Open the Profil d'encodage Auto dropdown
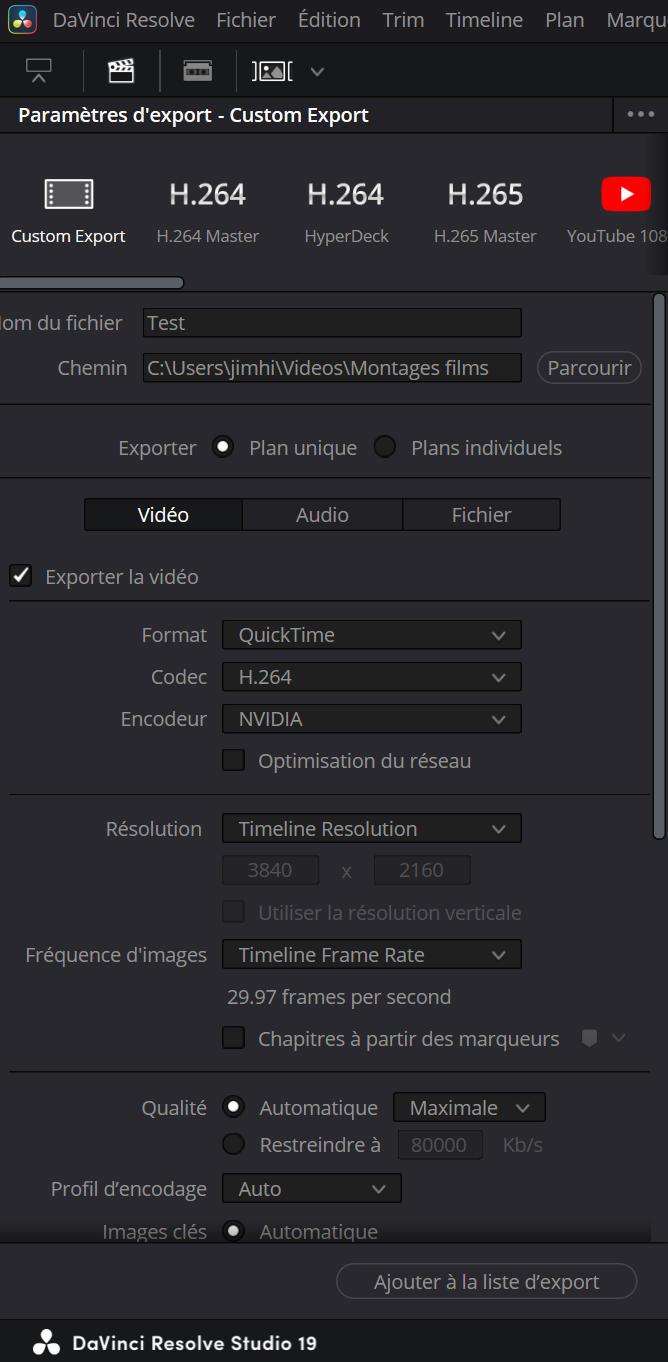The height and width of the screenshot is (1362, 668). tap(312, 1189)
